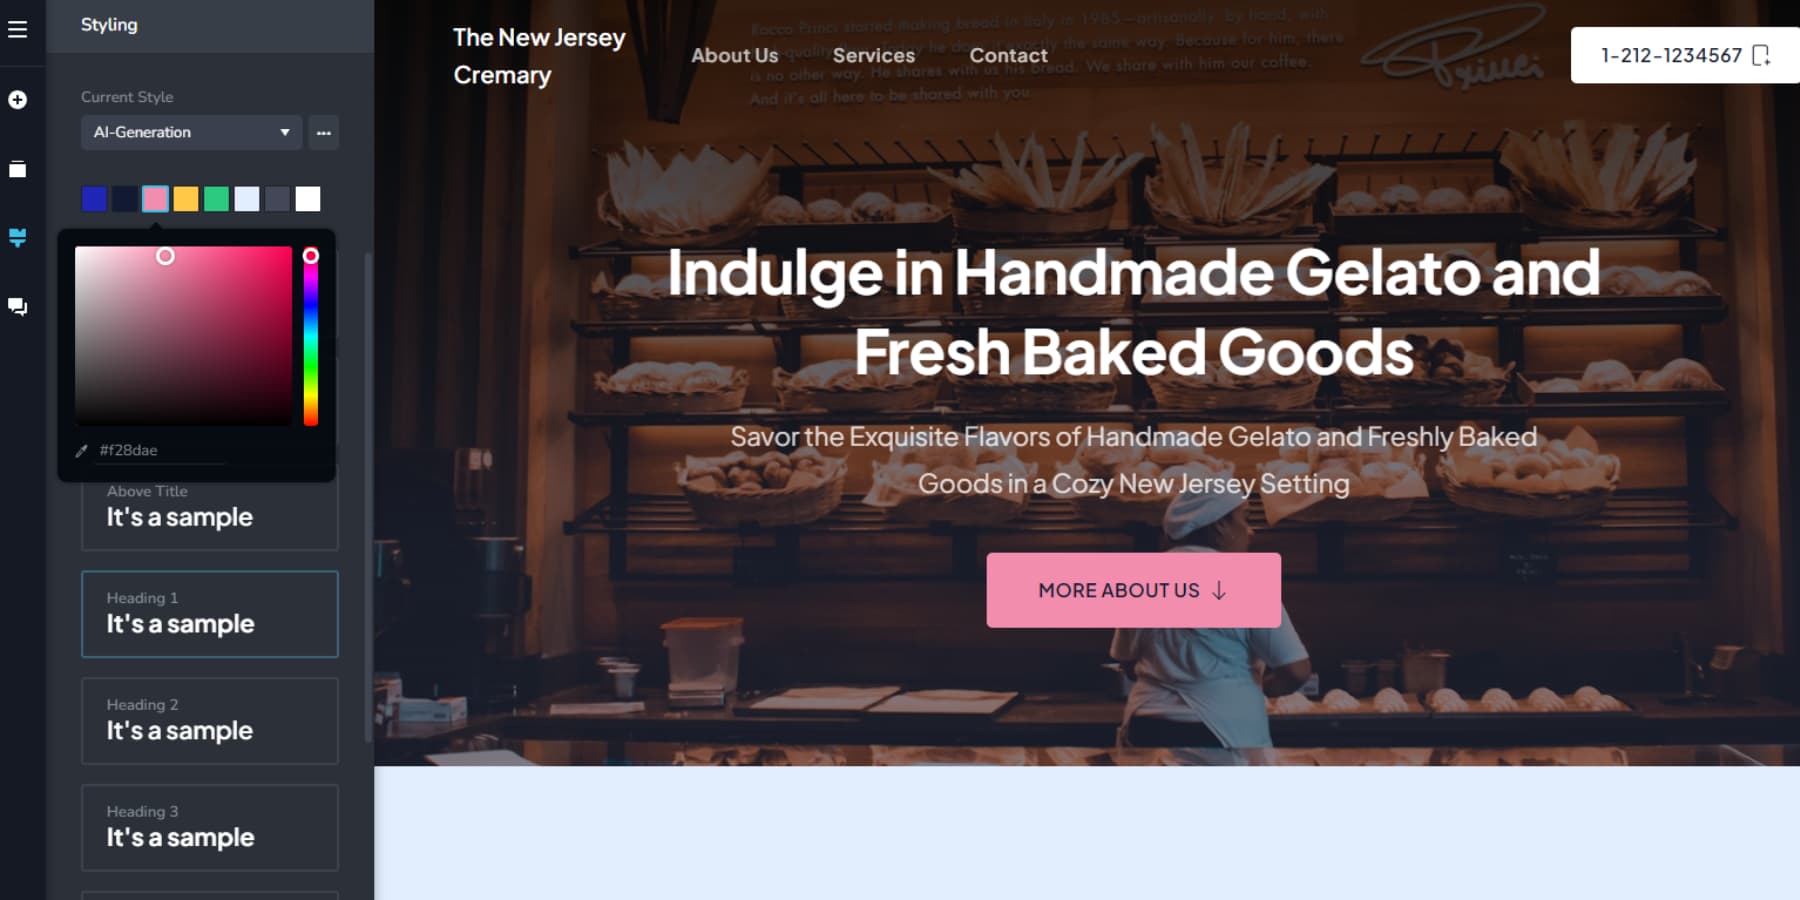This screenshot has width=1800, height=900.
Task: Click the add element plus icon
Action: 17,99
